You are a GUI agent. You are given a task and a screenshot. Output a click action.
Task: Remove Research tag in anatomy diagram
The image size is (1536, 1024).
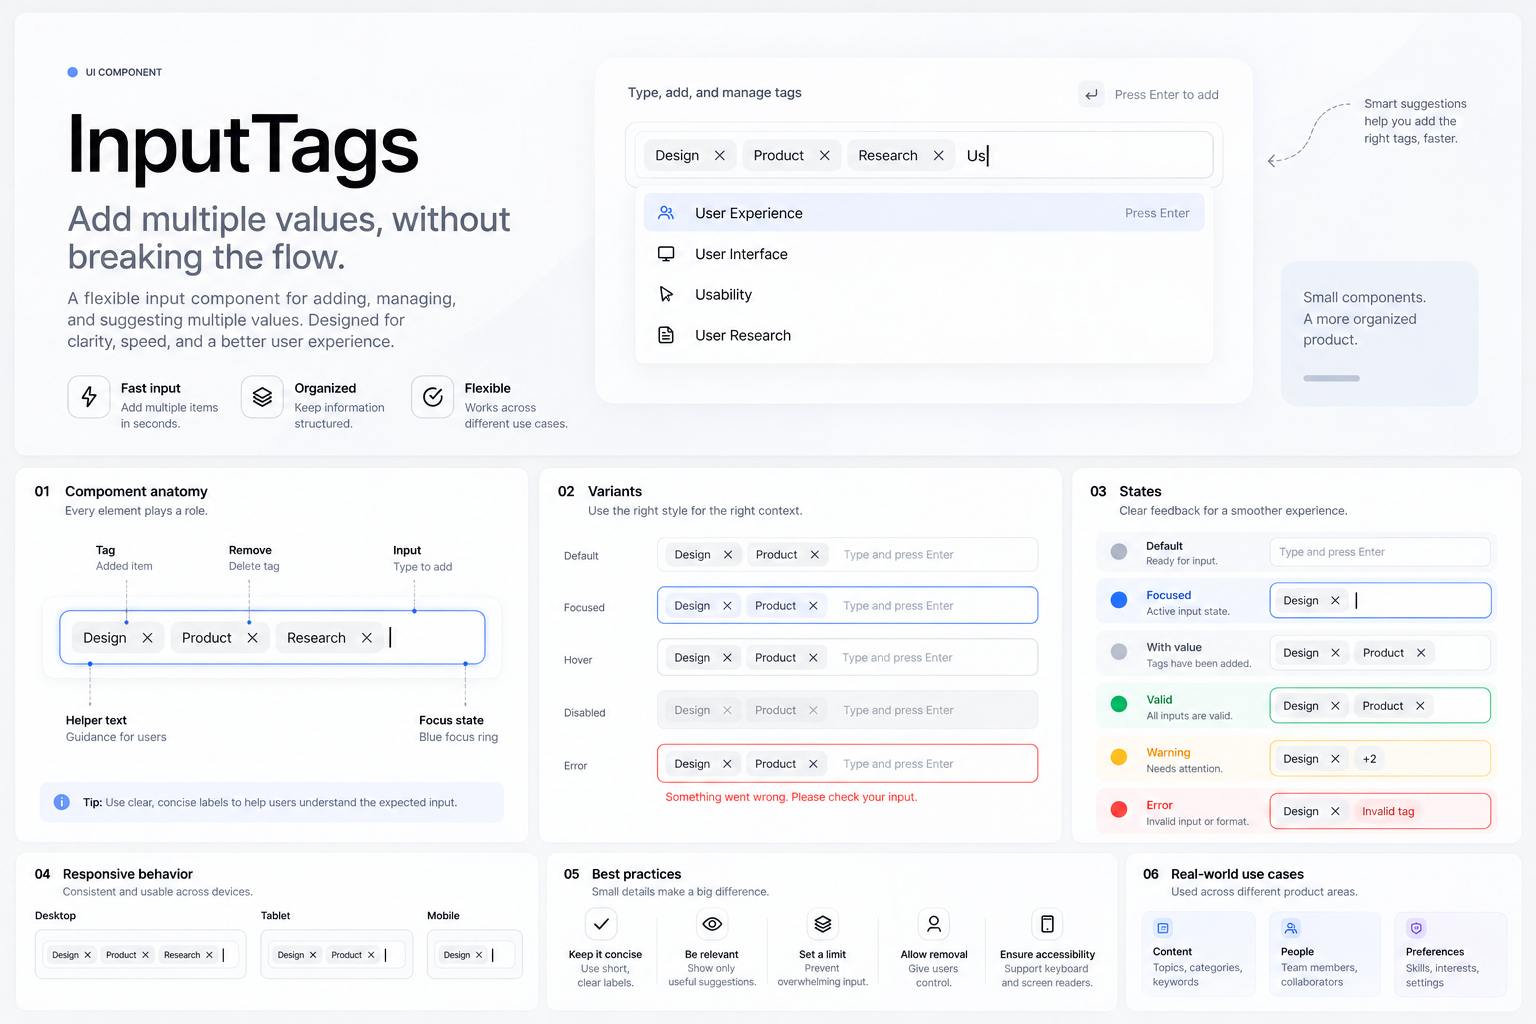pos(367,638)
